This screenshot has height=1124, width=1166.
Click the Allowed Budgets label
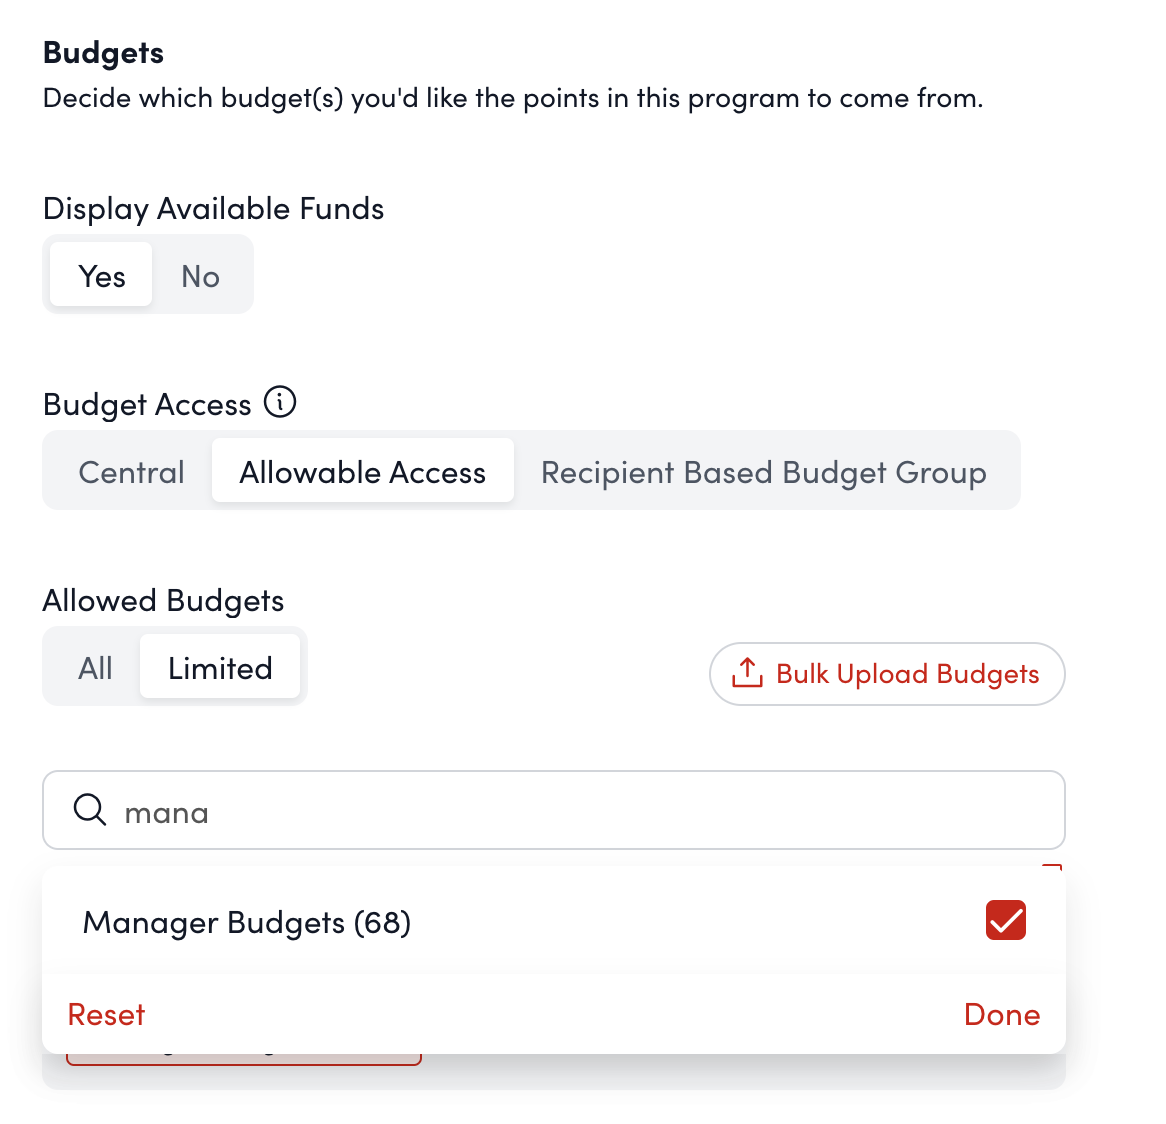[x=163, y=600]
